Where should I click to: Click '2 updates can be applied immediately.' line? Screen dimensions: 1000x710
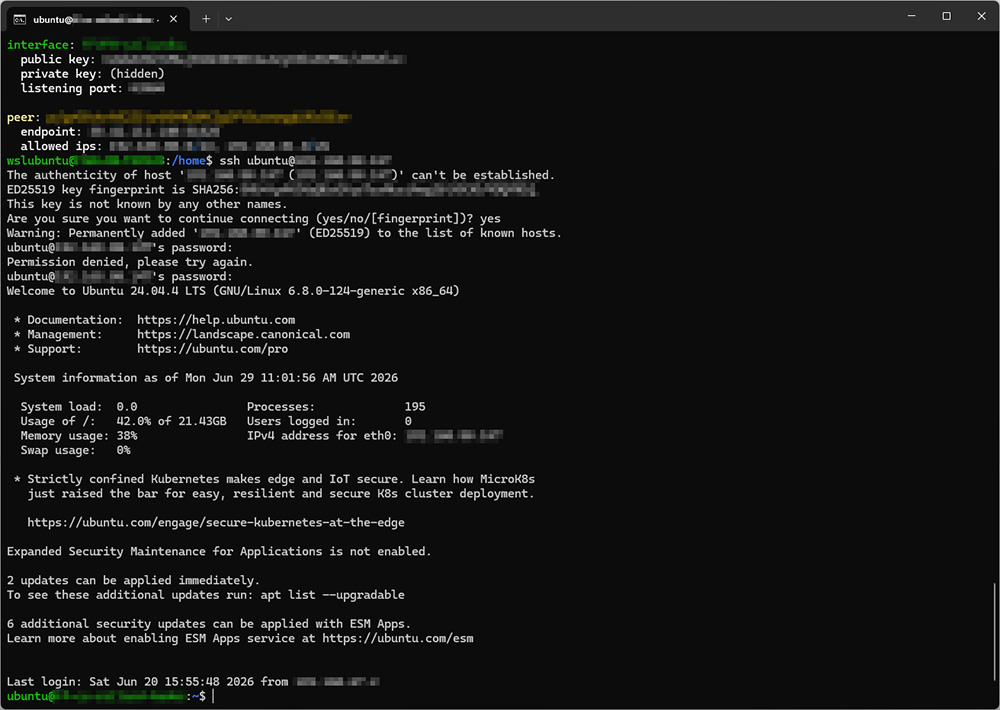(133, 581)
